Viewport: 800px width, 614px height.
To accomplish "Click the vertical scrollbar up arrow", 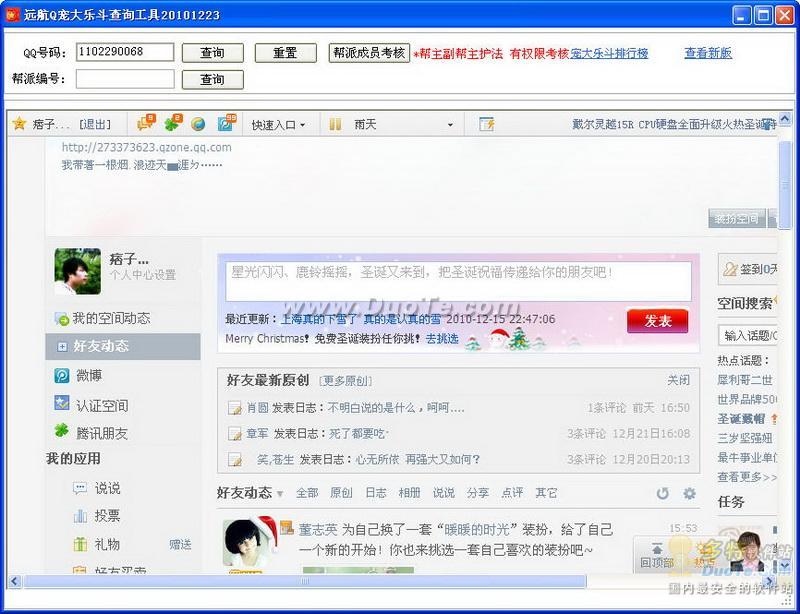I will [x=785, y=119].
